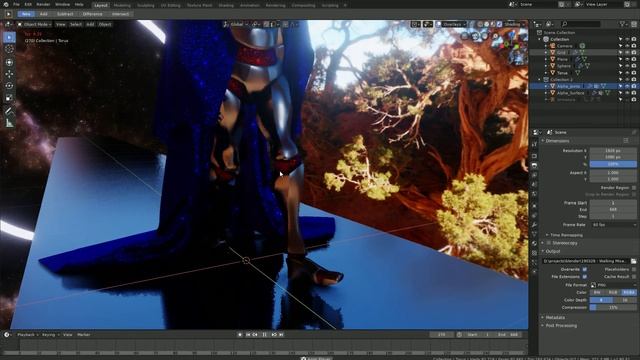Open the Object Mode dropdown

pos(35,24)
